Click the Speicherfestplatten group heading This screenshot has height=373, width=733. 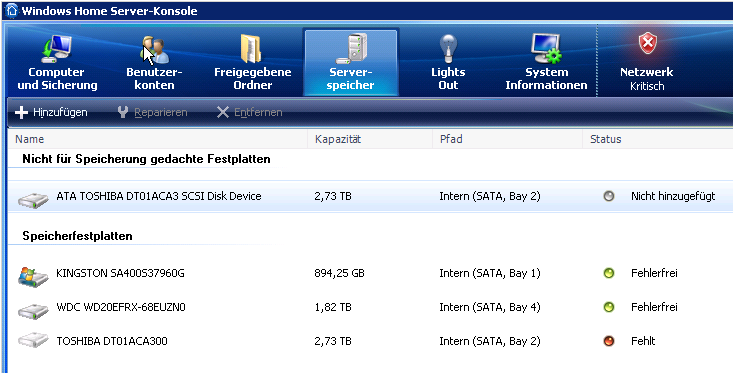click(x=78, y=236)
